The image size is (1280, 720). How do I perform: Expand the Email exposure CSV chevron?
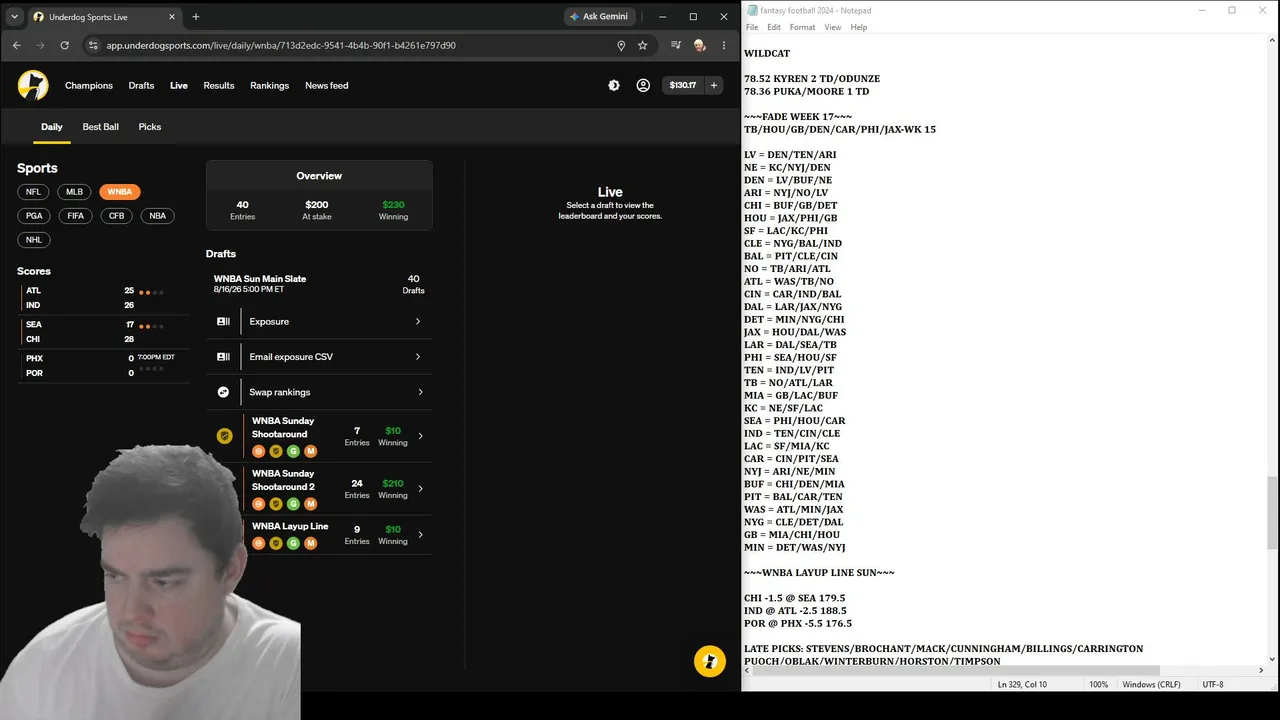[x=418, y=356]
